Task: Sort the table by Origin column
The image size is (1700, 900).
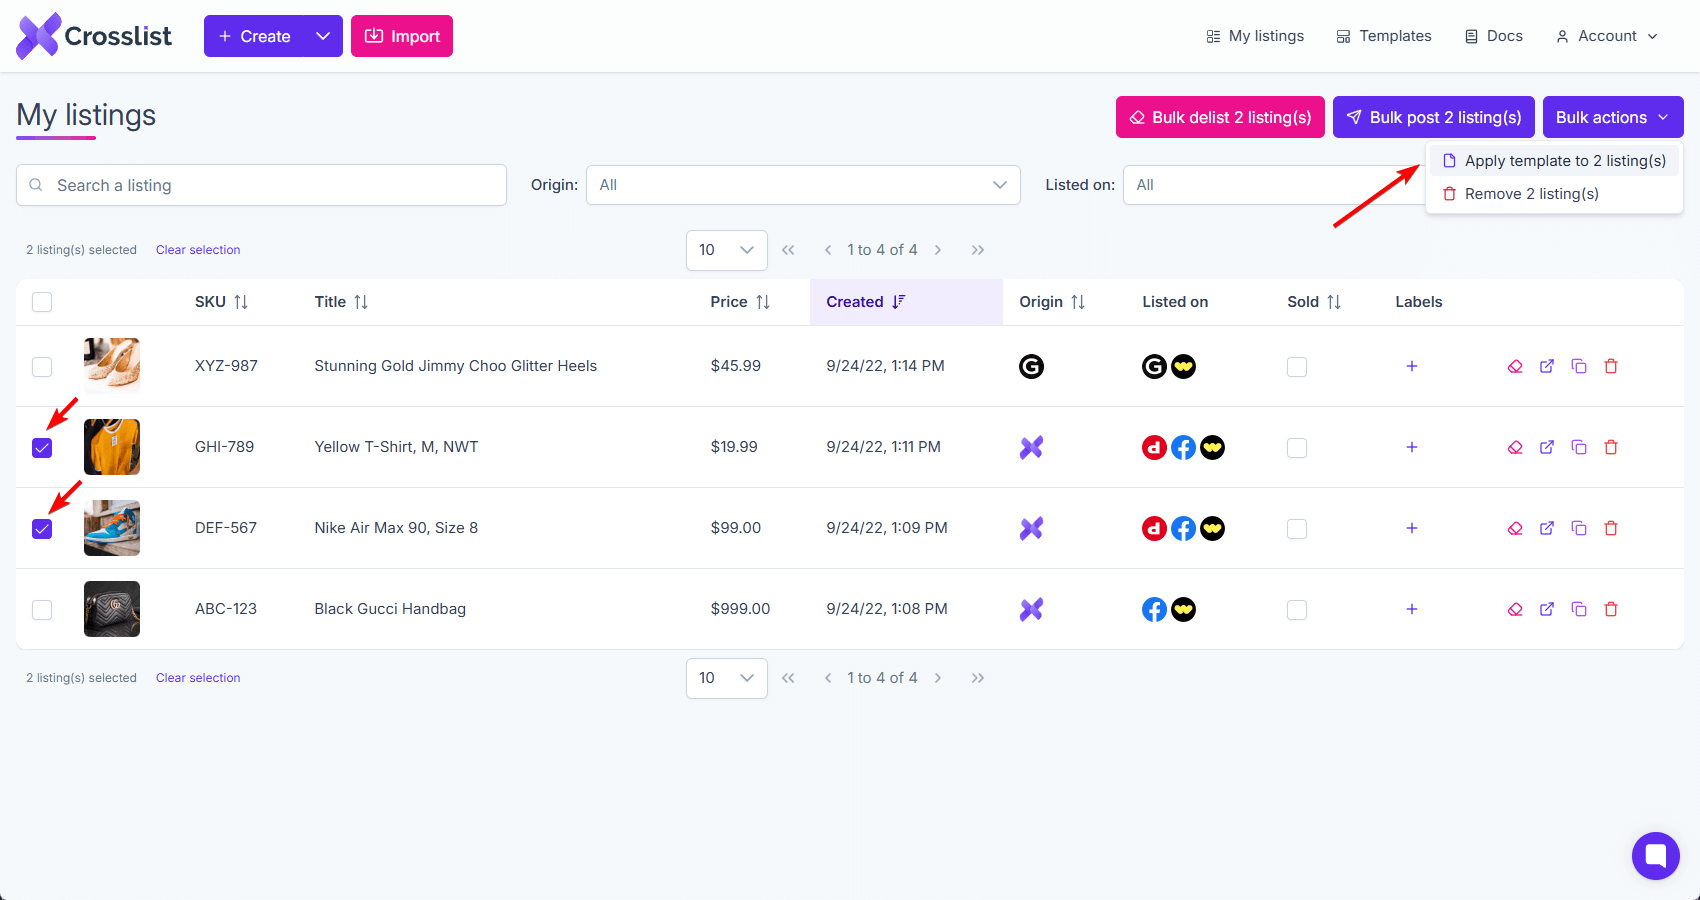Action: (1052, 302)
